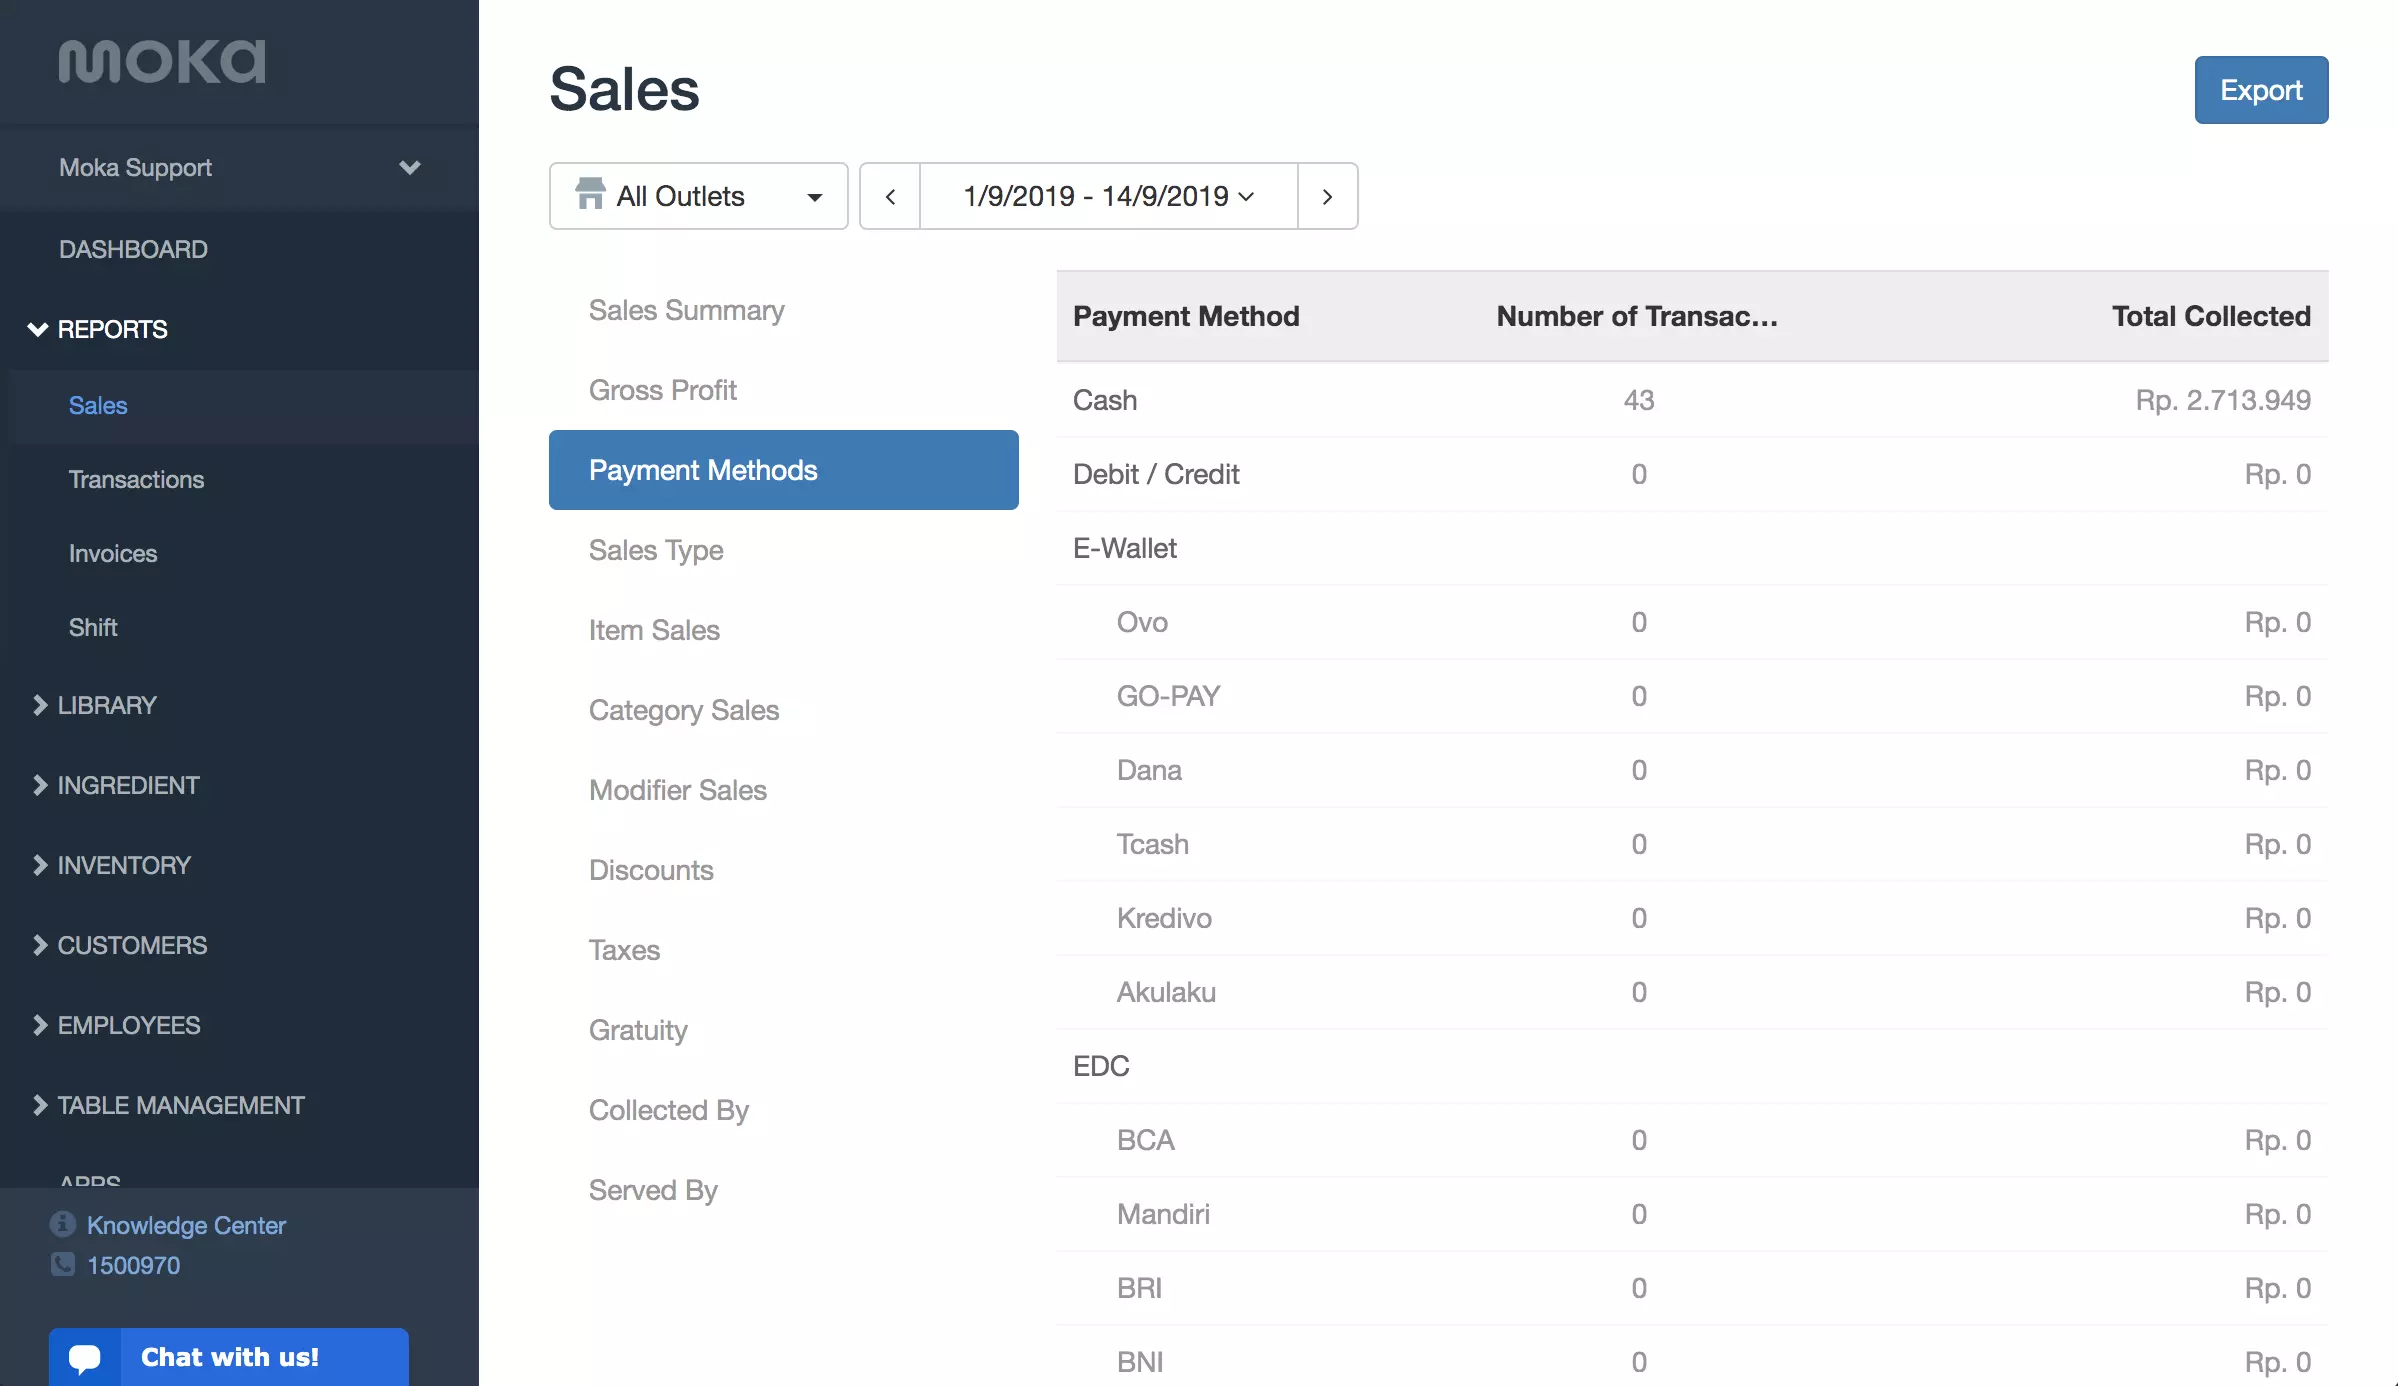Open the Knowledge Center link
The height and width of the screenshot is (1386, 2398).
[x=186, y=1225]
